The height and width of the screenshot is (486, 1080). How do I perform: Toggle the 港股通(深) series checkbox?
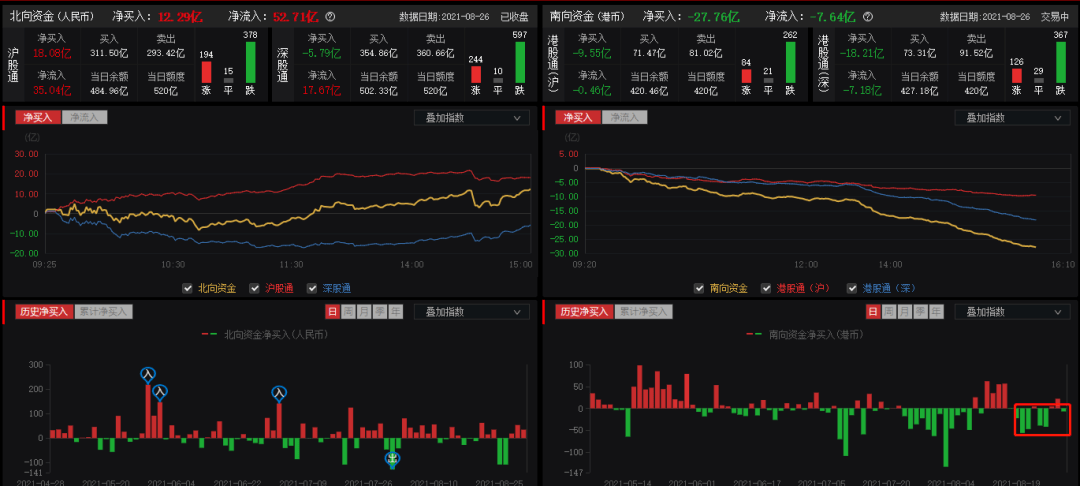coord(852,288)
